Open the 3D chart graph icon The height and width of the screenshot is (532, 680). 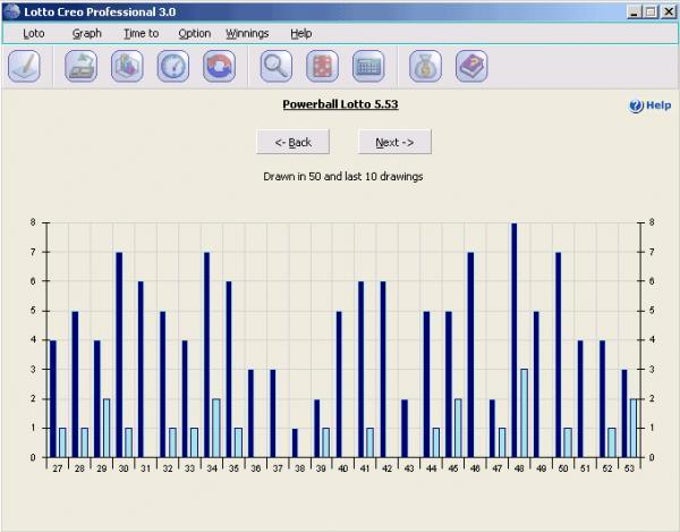pyautogui.click(x=127, y=66)
